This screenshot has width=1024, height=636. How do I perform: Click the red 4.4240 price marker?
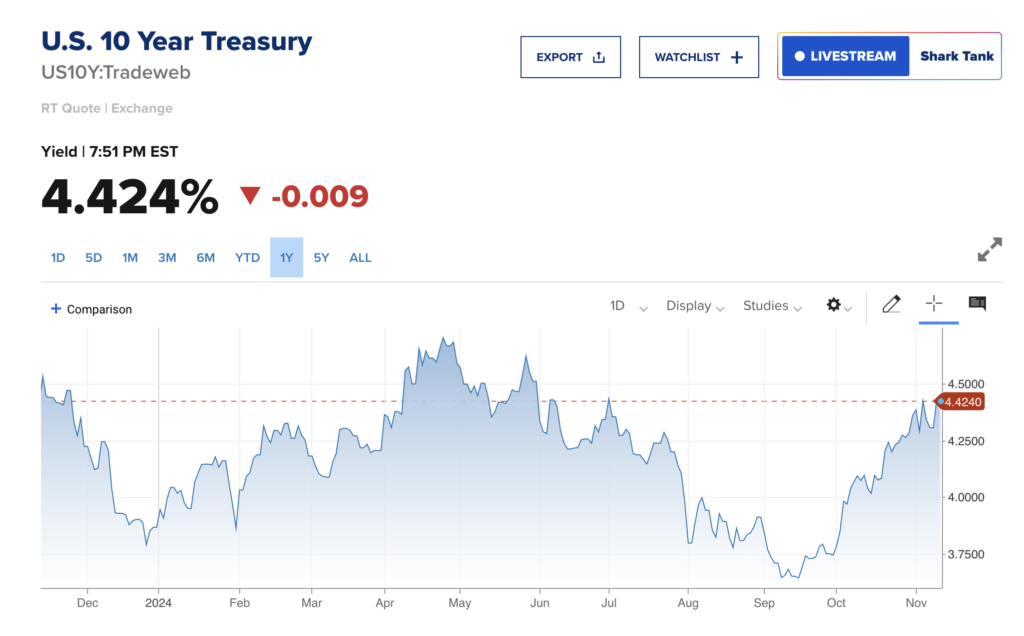(x=963, y=402)
